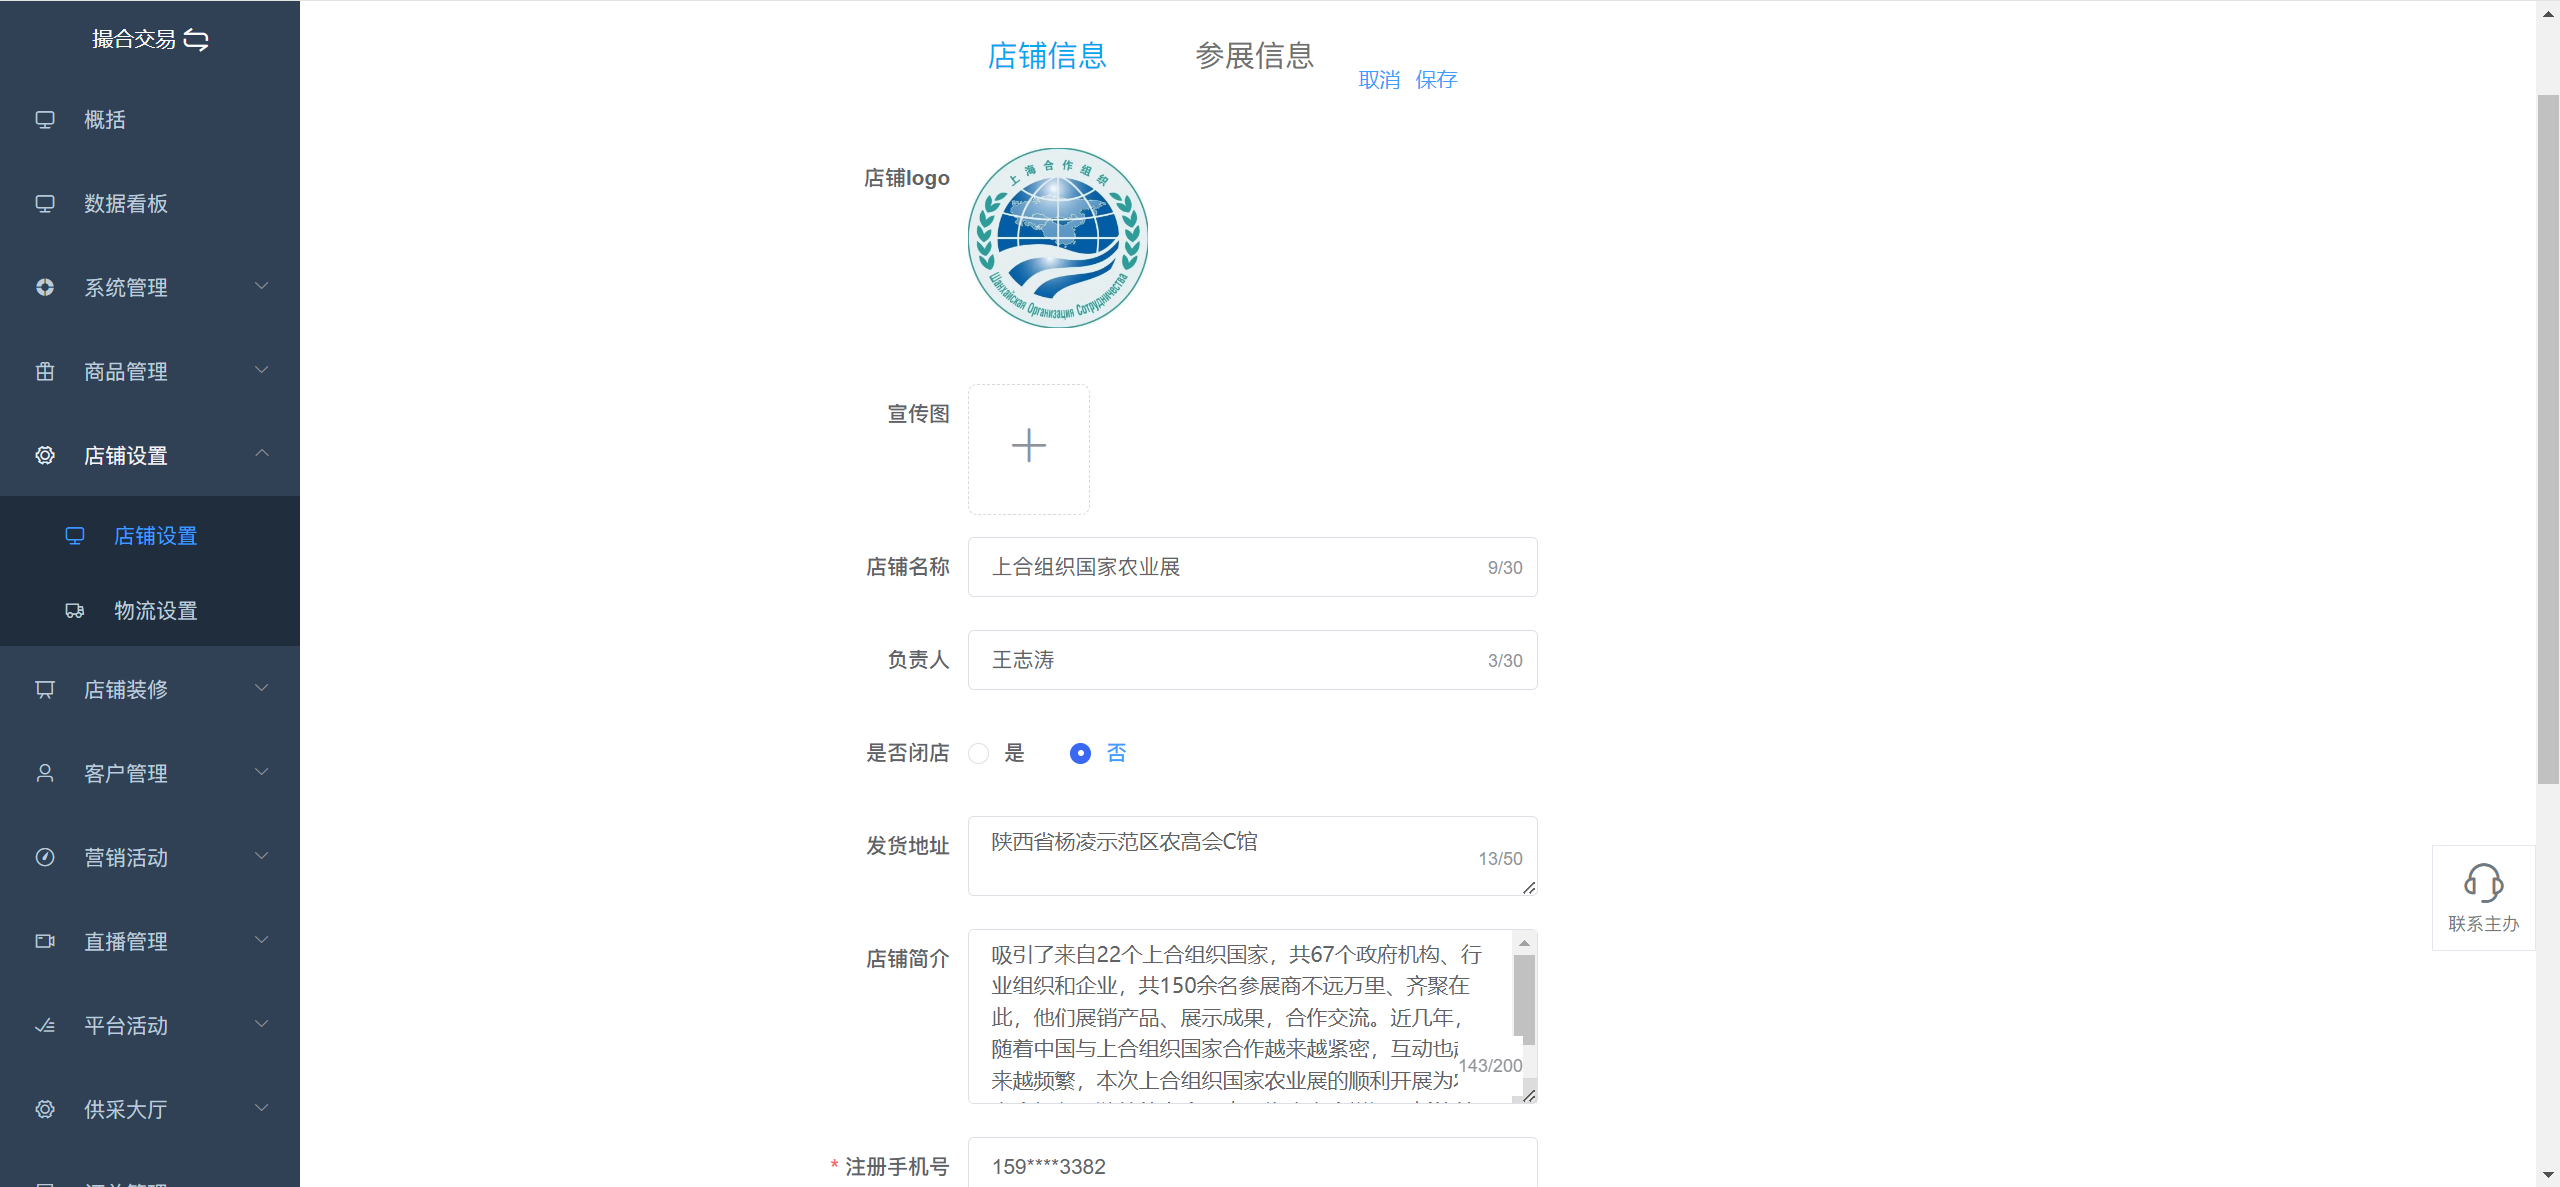Screen dimensions: 2560x1187
Task: Expand the 商品管理 menu chevron
Action: point(262,371)
